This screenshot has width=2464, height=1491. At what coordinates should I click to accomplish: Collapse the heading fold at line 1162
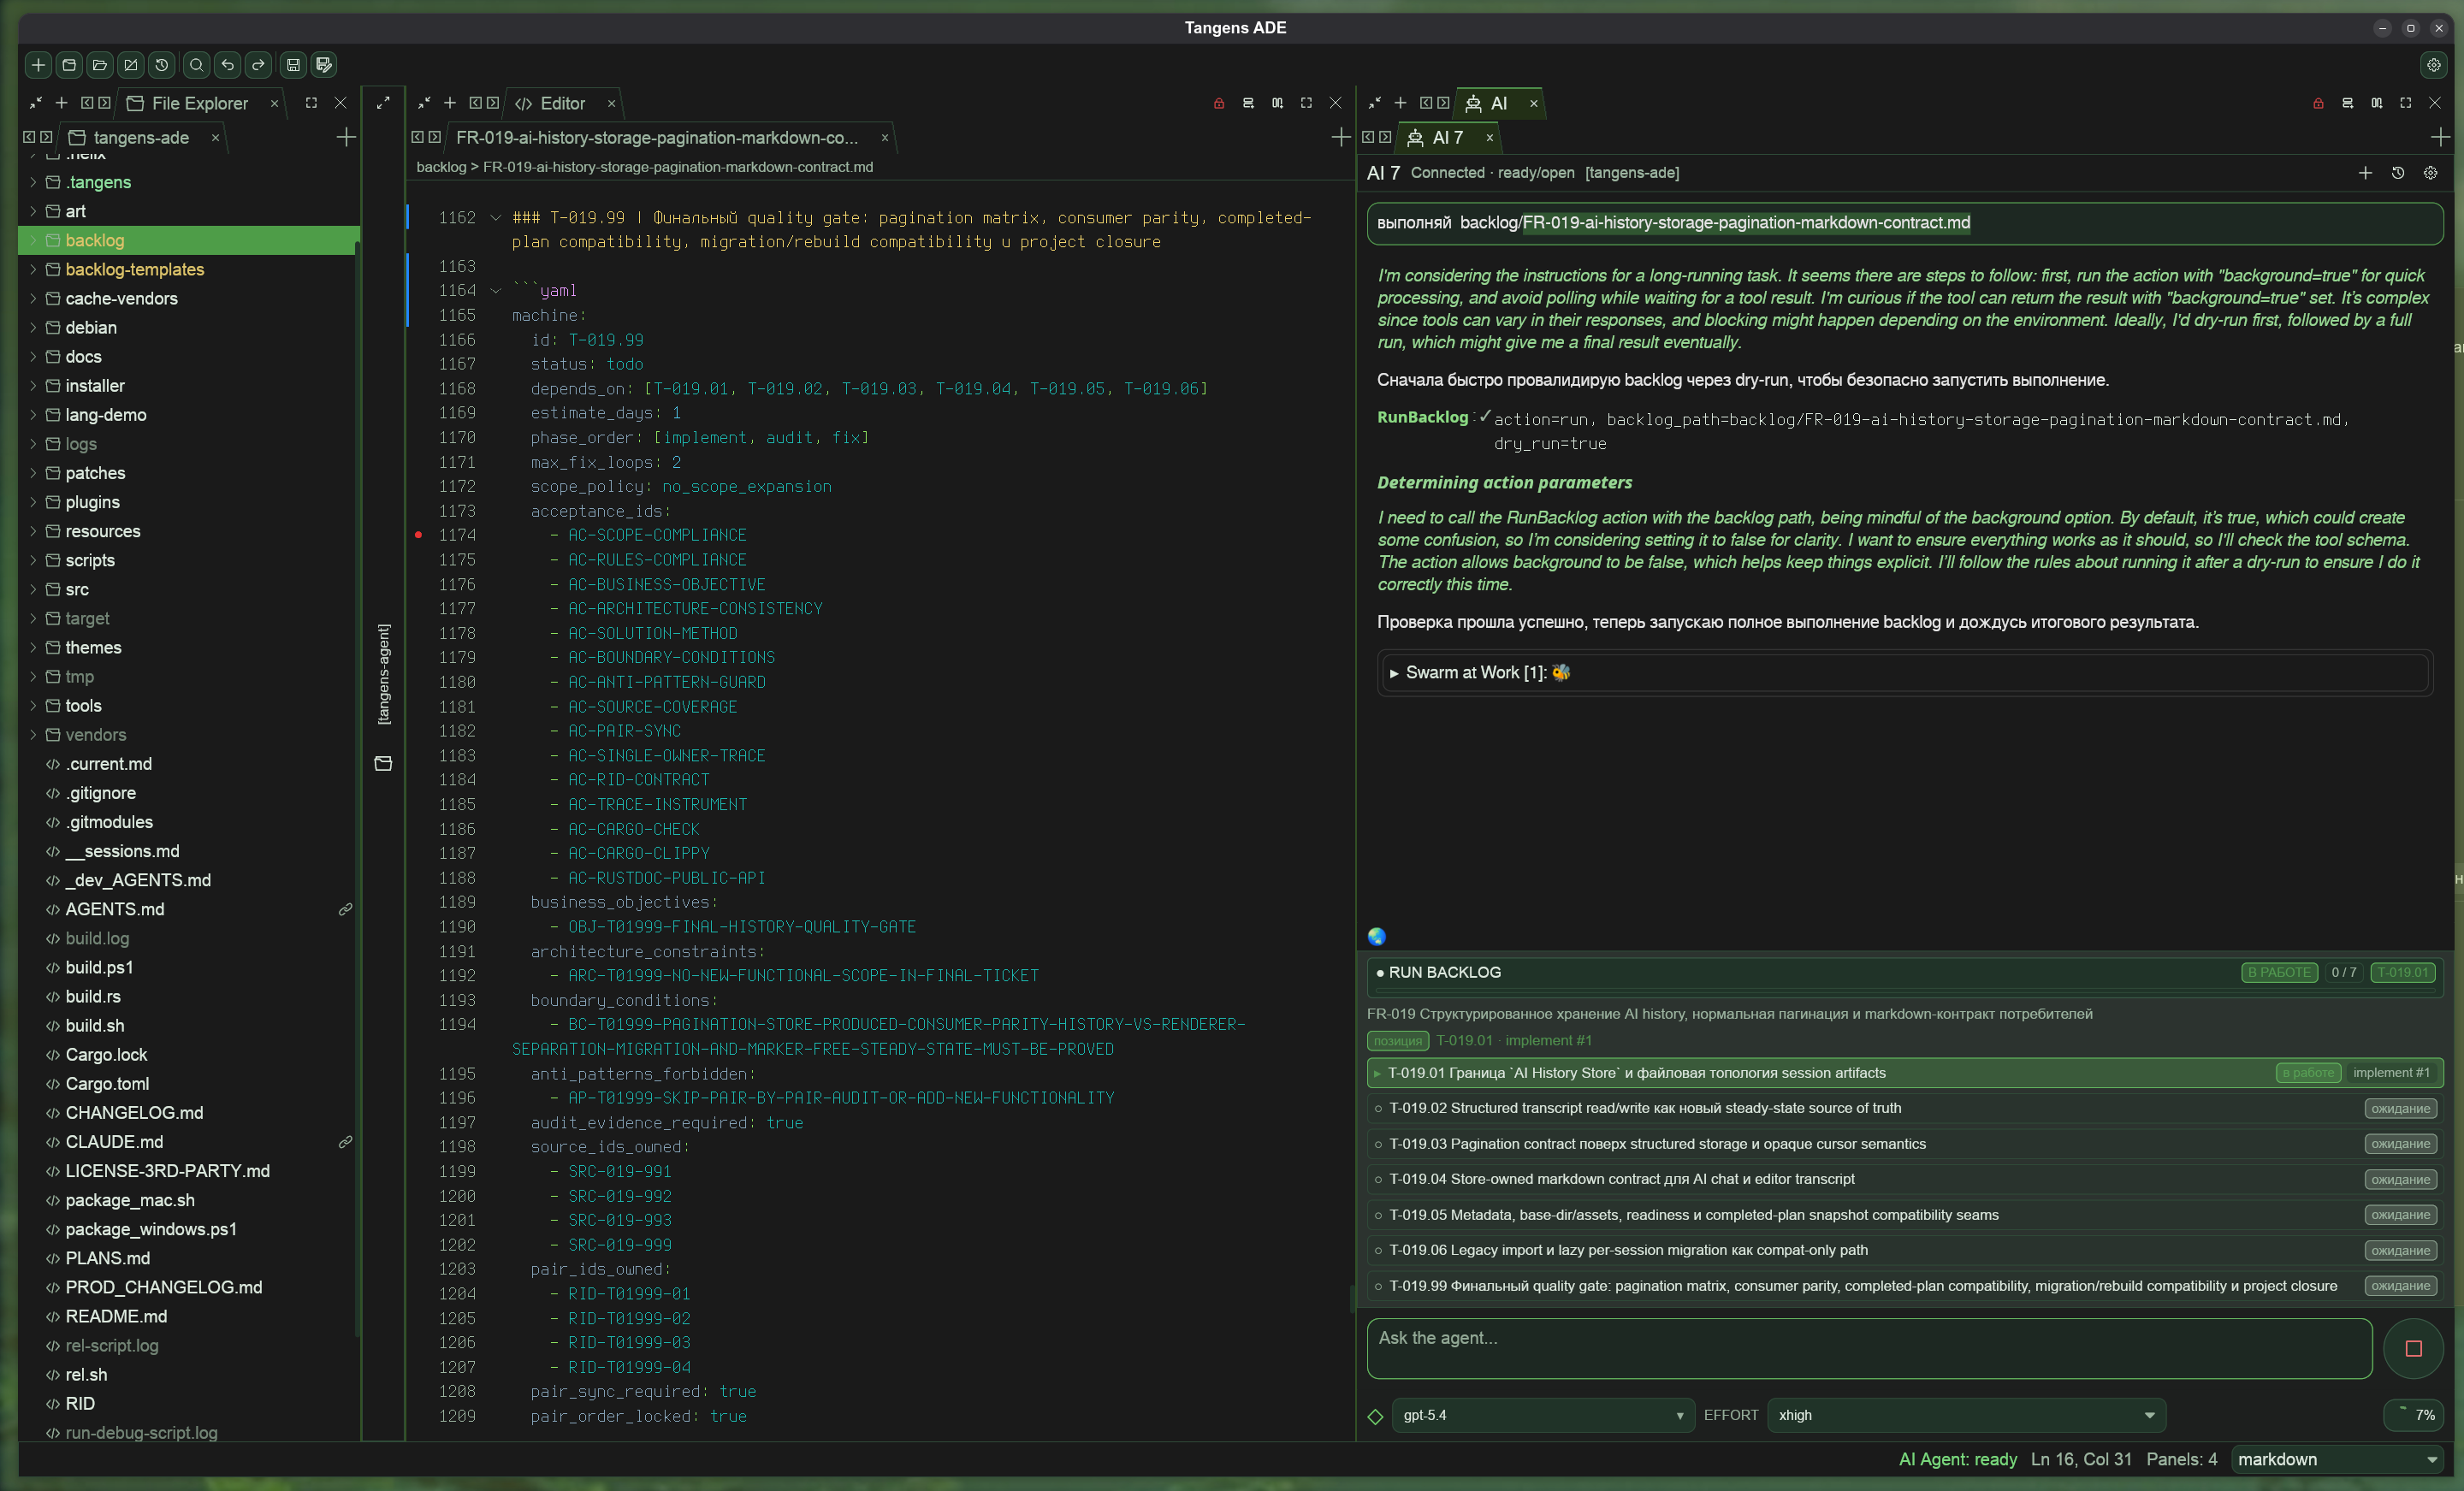coord(495,218)
